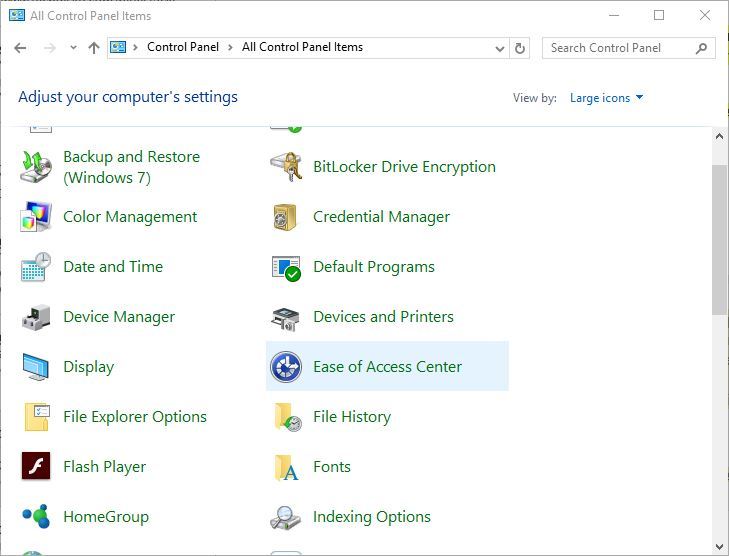
Task: Open the recent locations dropdown arrow
Action: [x=73, y=48]
